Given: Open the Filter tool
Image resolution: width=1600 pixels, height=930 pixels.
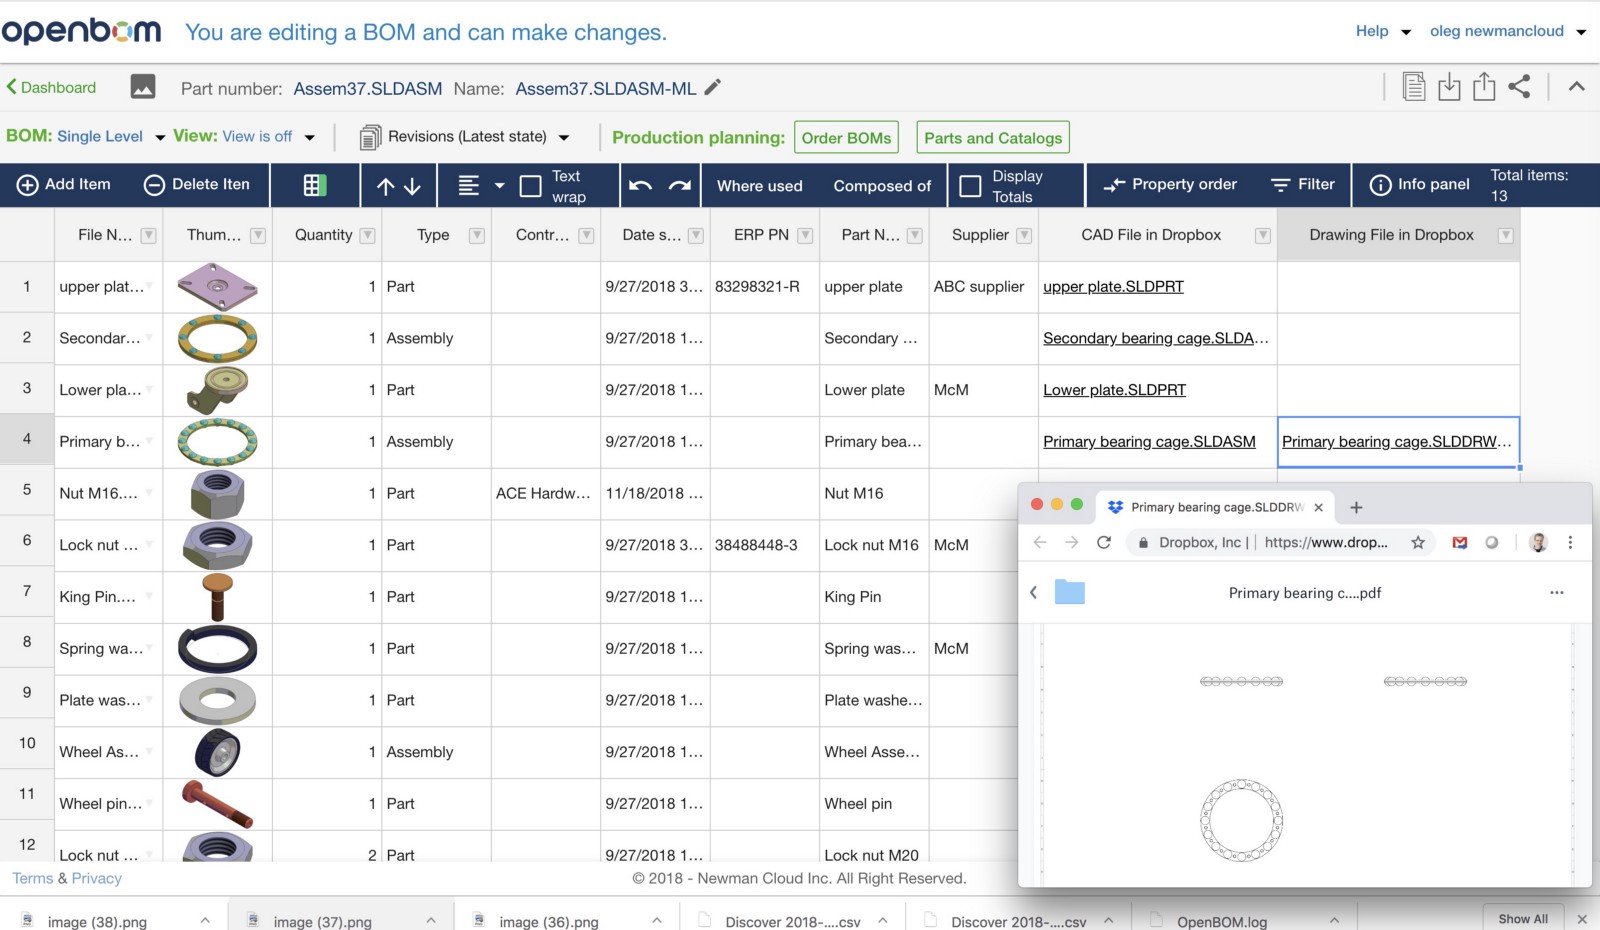Looking at the screenshot, I should point(1303,184).
